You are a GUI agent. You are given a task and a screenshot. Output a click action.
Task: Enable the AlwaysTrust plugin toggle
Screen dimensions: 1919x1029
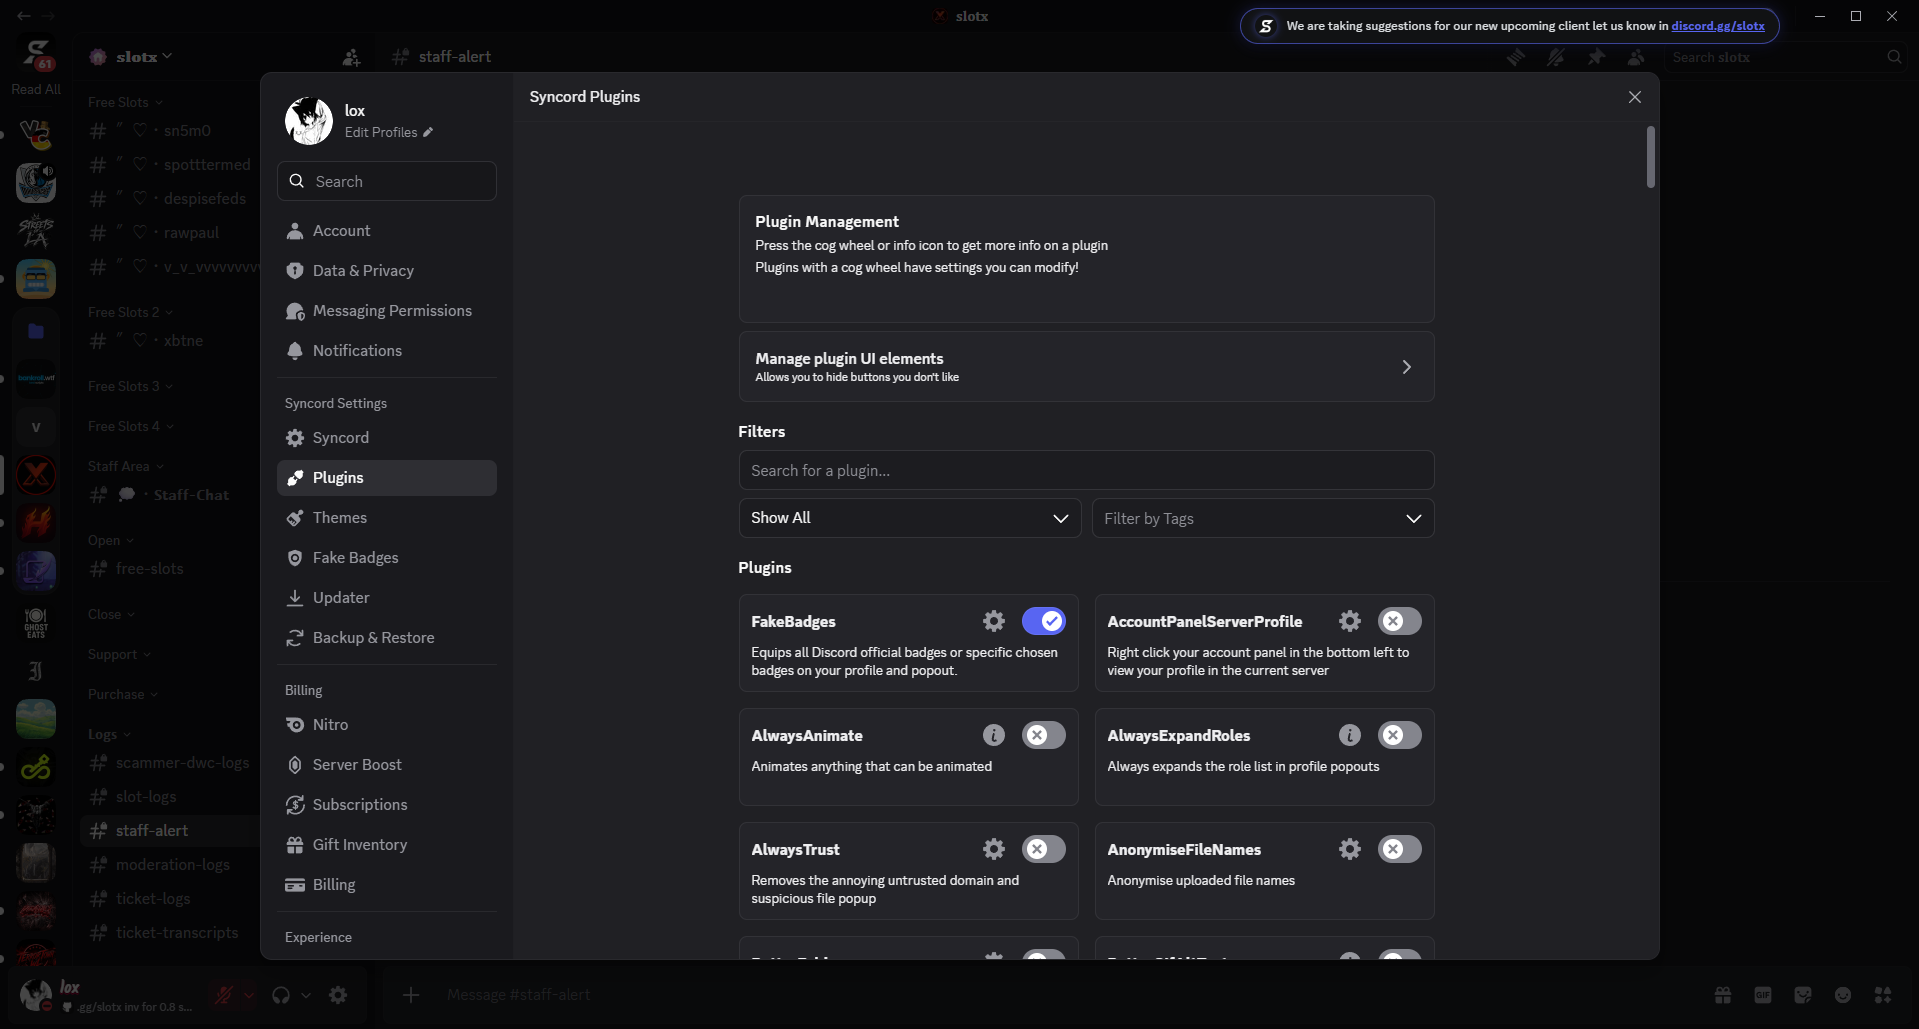[x=1043, y=849]
